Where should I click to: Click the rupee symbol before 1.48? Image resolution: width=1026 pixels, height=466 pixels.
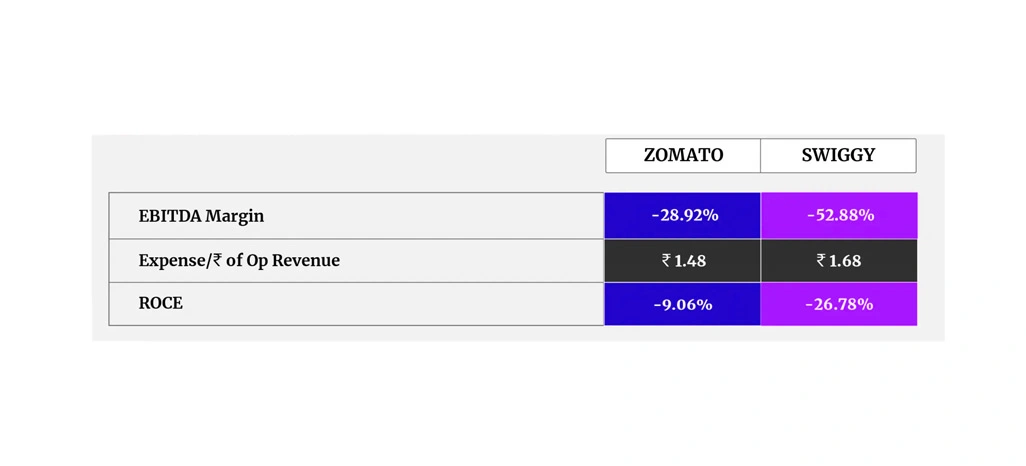pos(666,260)
